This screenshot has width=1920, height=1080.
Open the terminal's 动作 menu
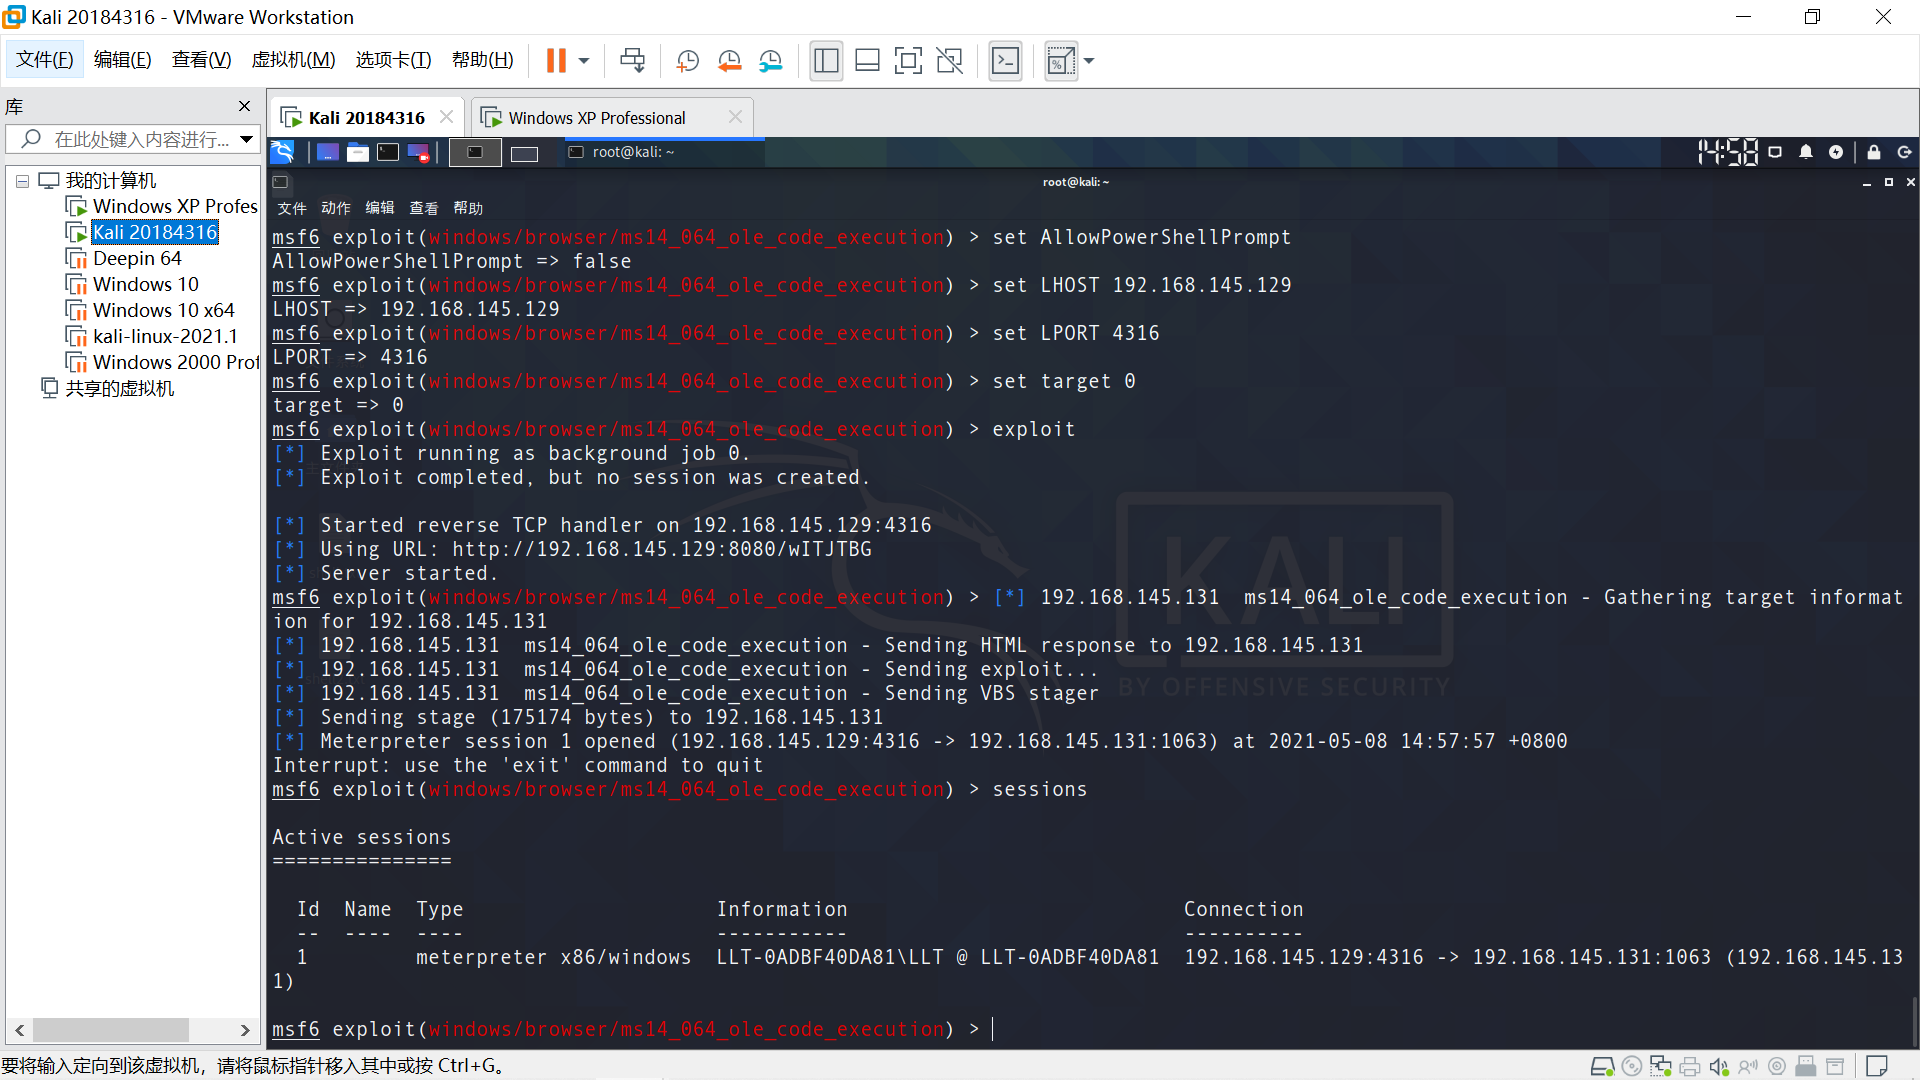click(335, 208)
